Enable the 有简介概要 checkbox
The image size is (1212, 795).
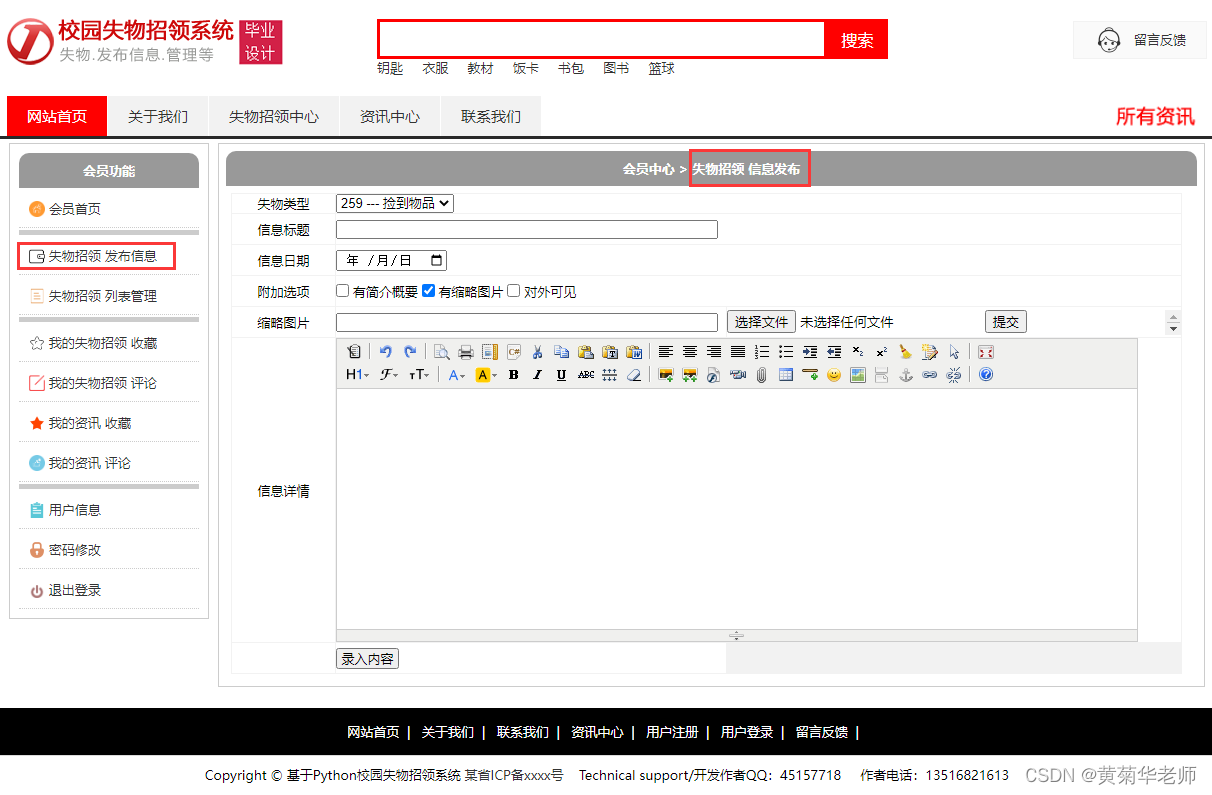coord(342,290)
